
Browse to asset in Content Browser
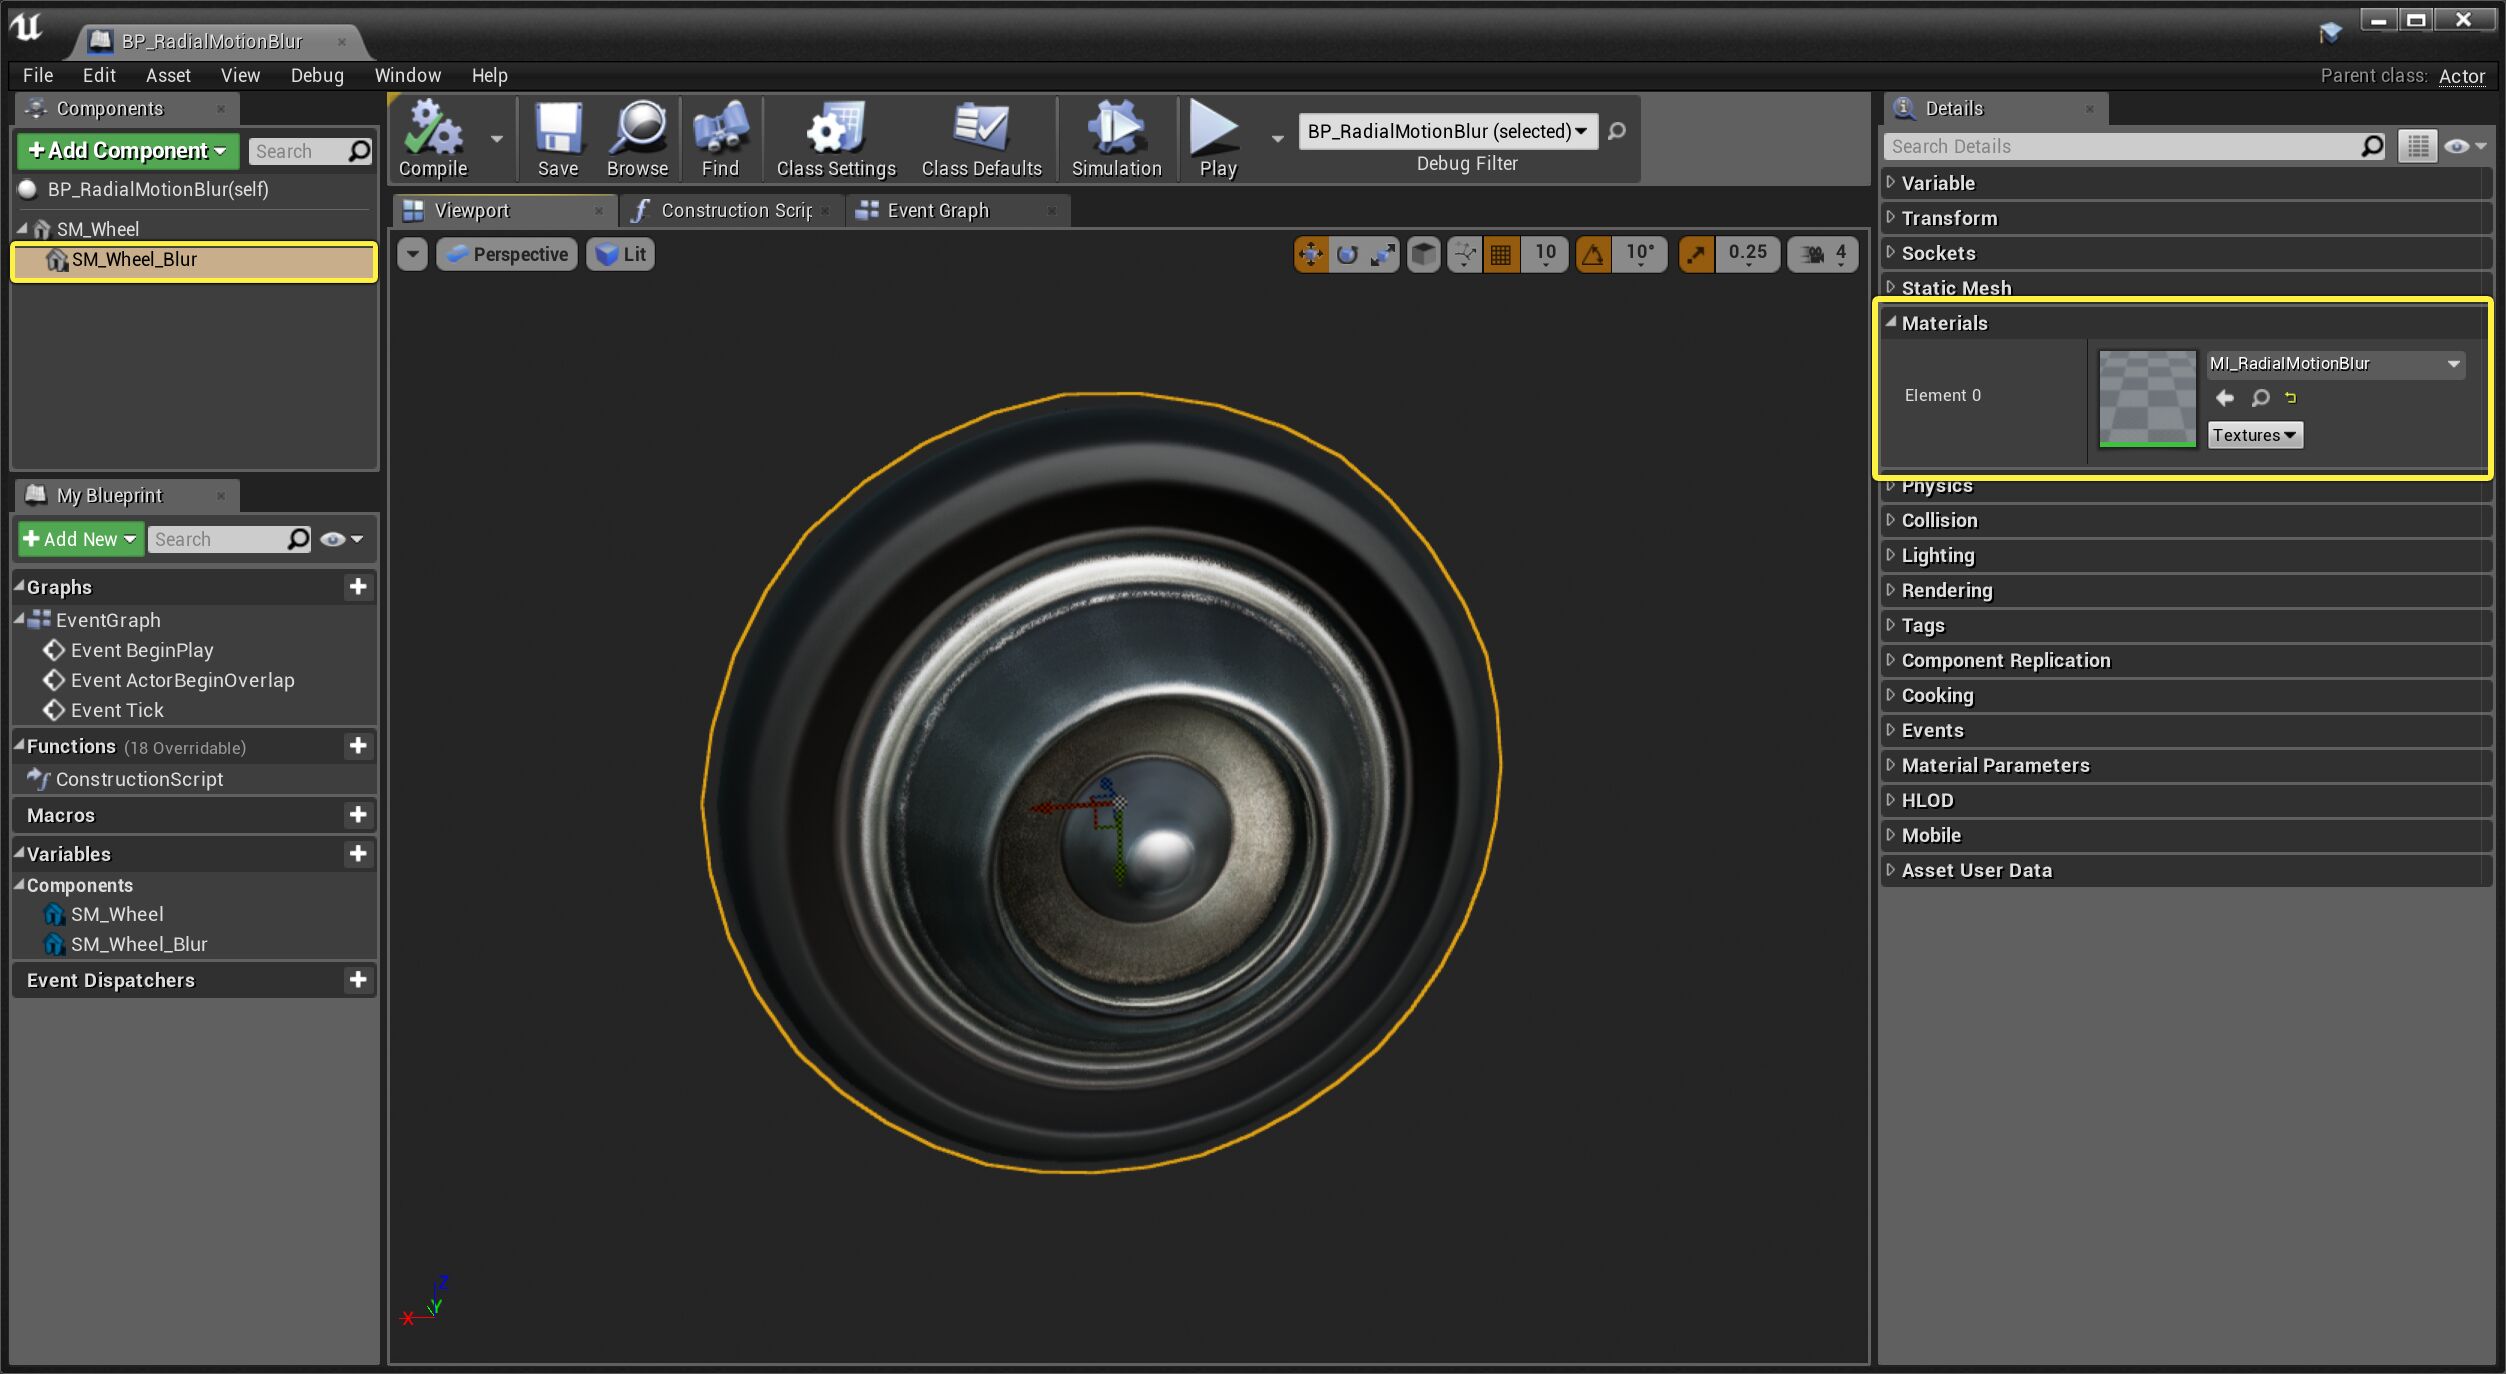click(x=636, y=138)
